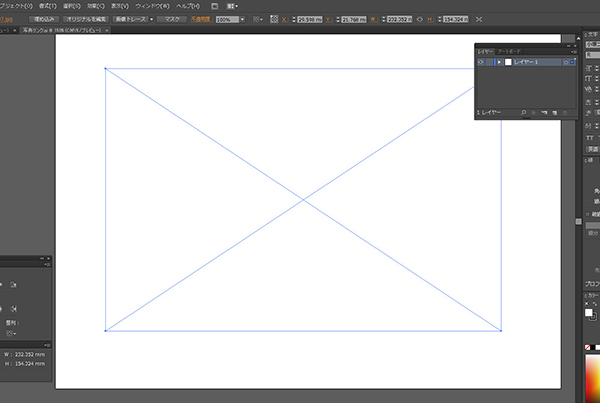This screenshot has height=403, width=600.
Task: Click the color spectrum ramp
Action: [x=592, y=379]
